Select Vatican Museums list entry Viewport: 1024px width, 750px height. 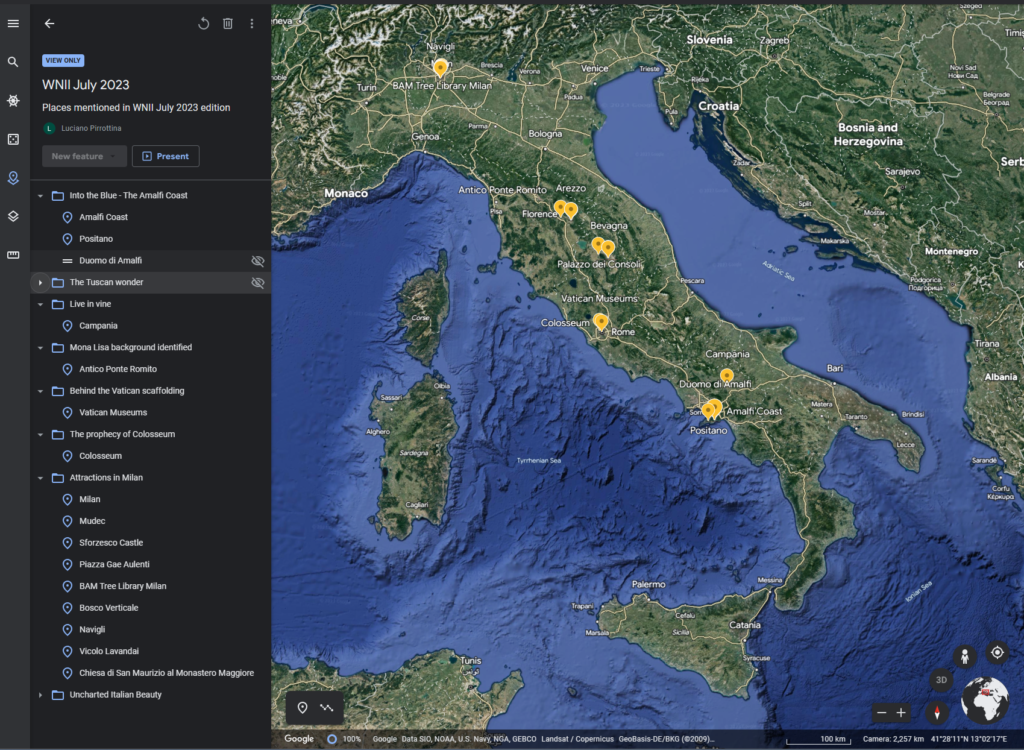click(150, 412)
